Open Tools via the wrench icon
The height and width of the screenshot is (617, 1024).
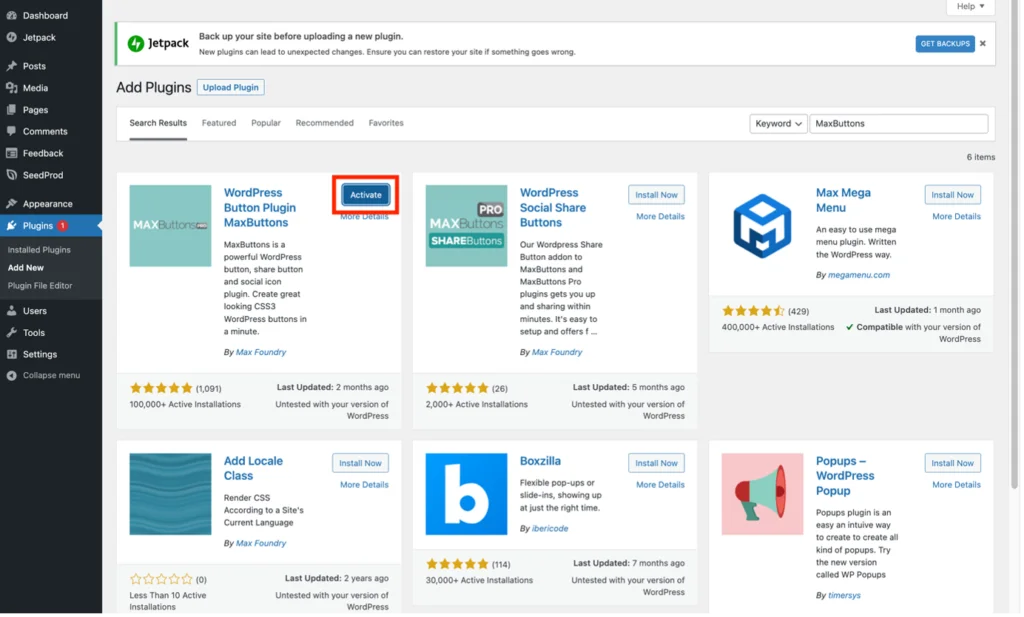[12, 333]
